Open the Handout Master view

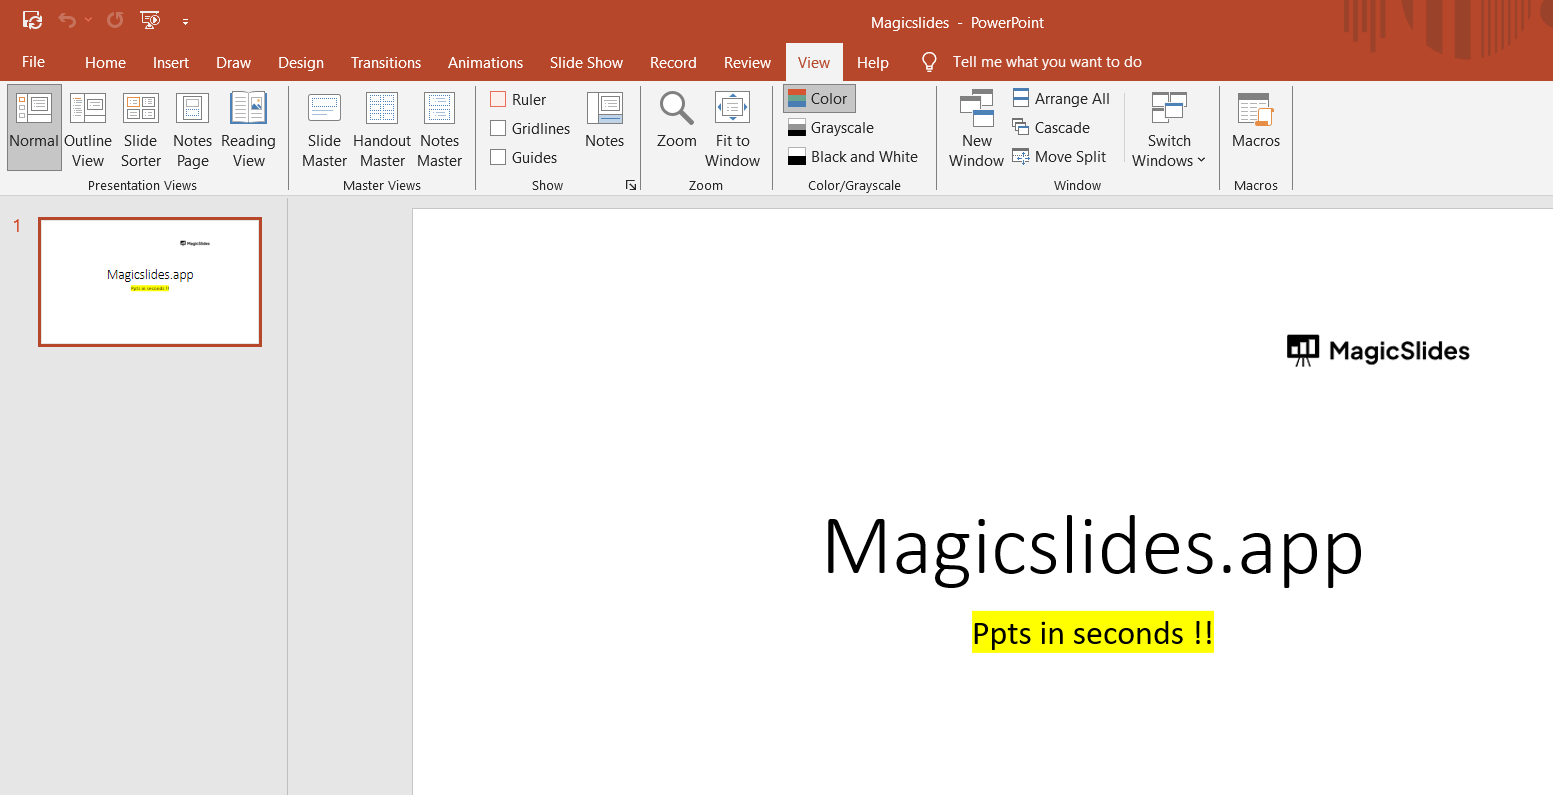coord(382,129)
